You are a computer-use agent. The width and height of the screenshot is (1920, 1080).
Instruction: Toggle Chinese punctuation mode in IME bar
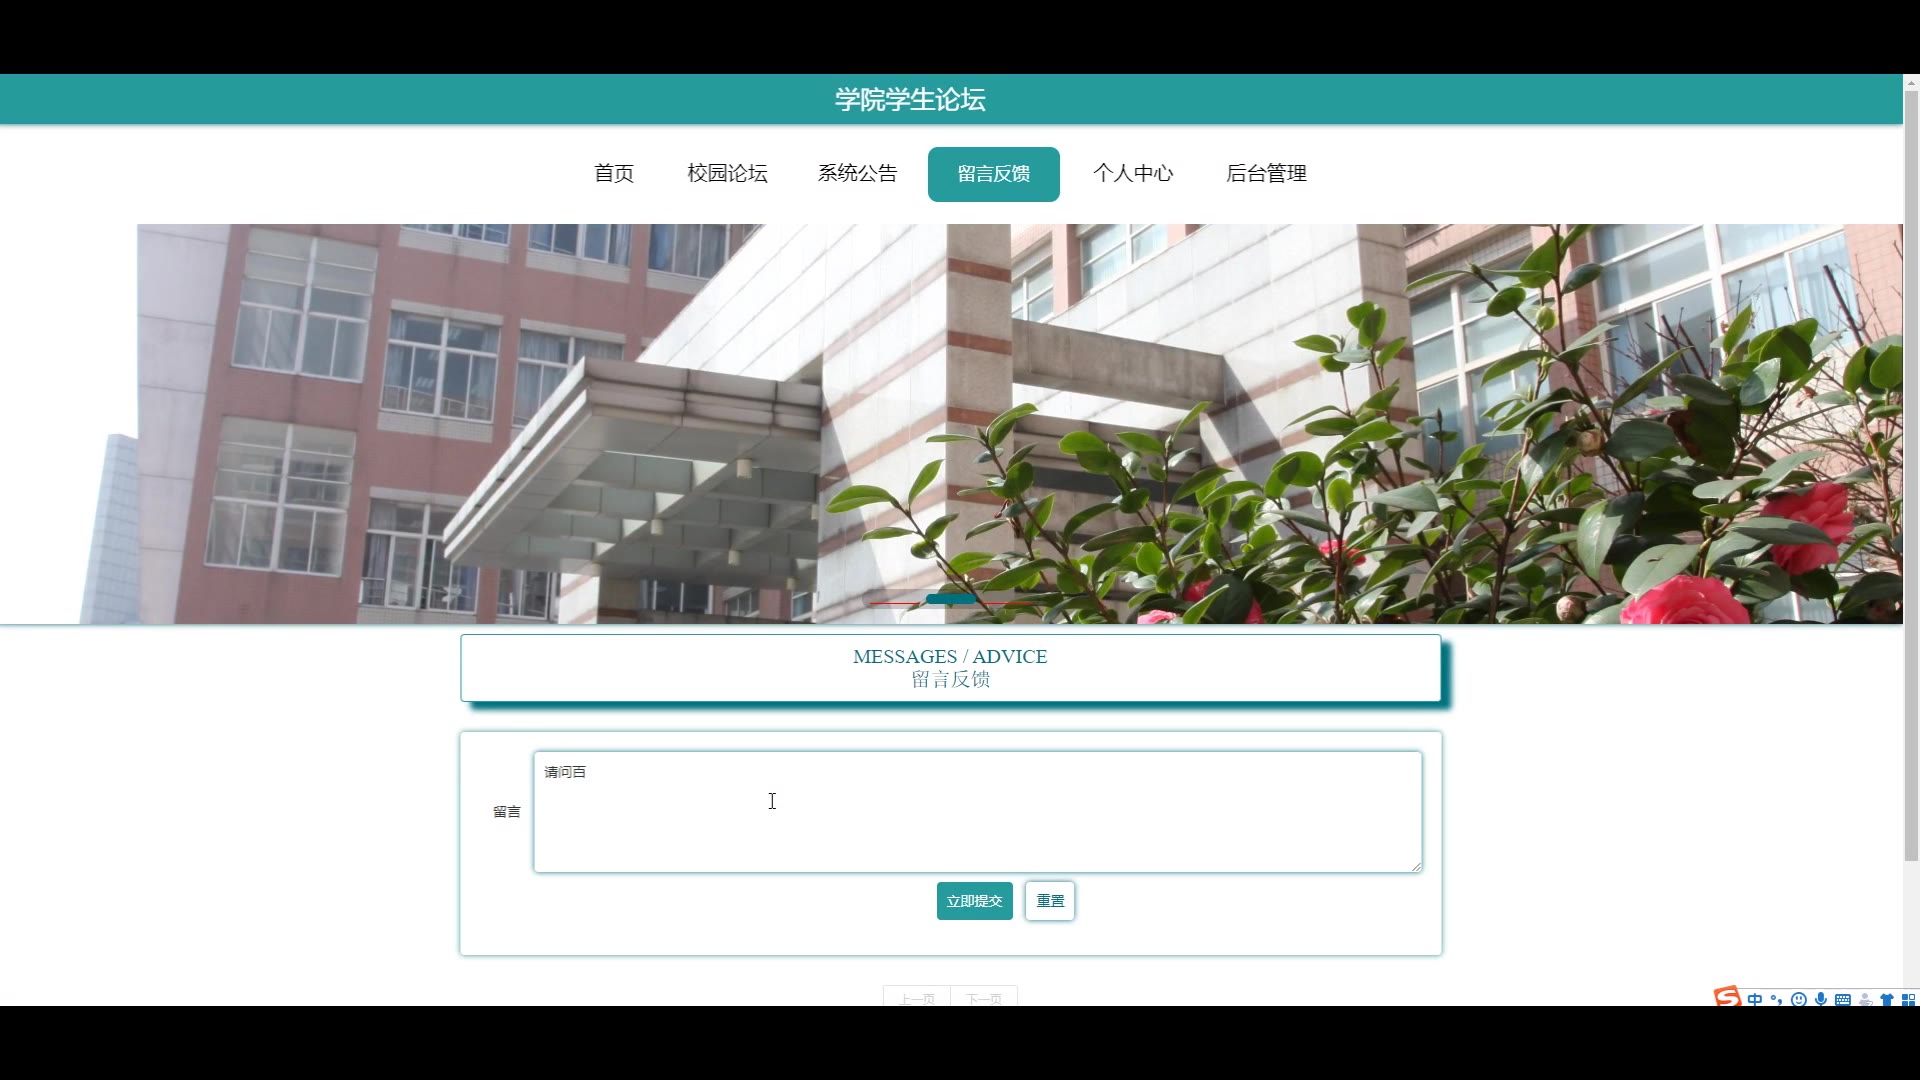[1776, 999]
